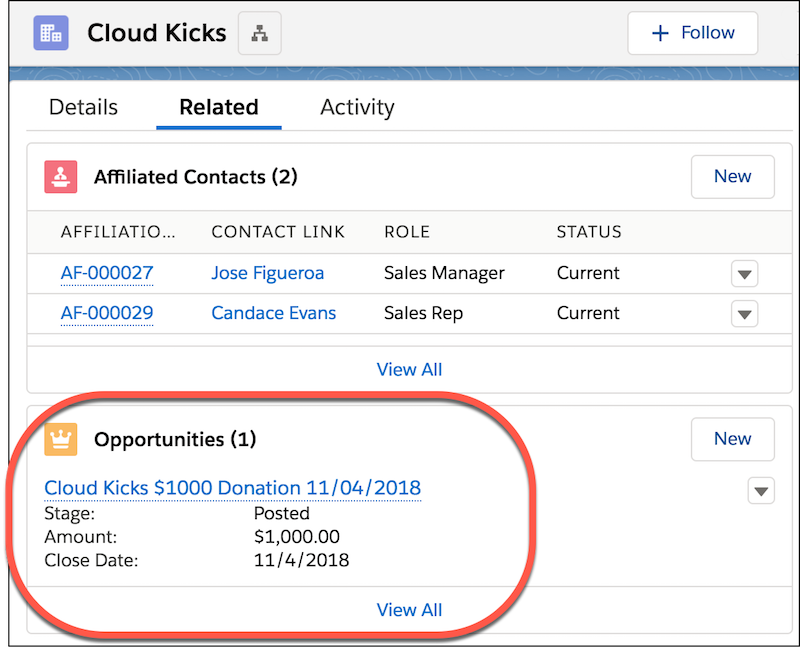Click the Stage: field label
The height and width of the screenshot is (648, 800).
point(70,513)
